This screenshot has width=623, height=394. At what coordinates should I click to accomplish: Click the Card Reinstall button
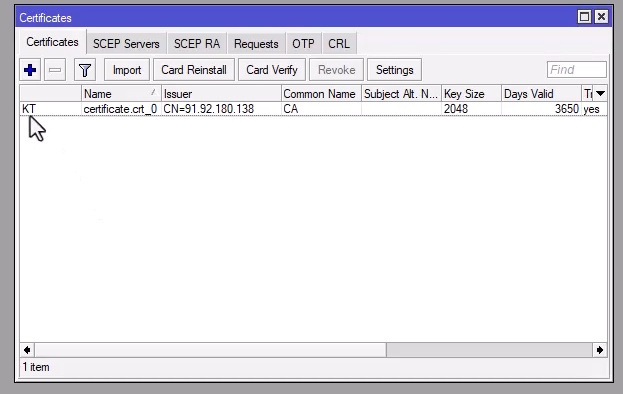click(x=194, y=70)
